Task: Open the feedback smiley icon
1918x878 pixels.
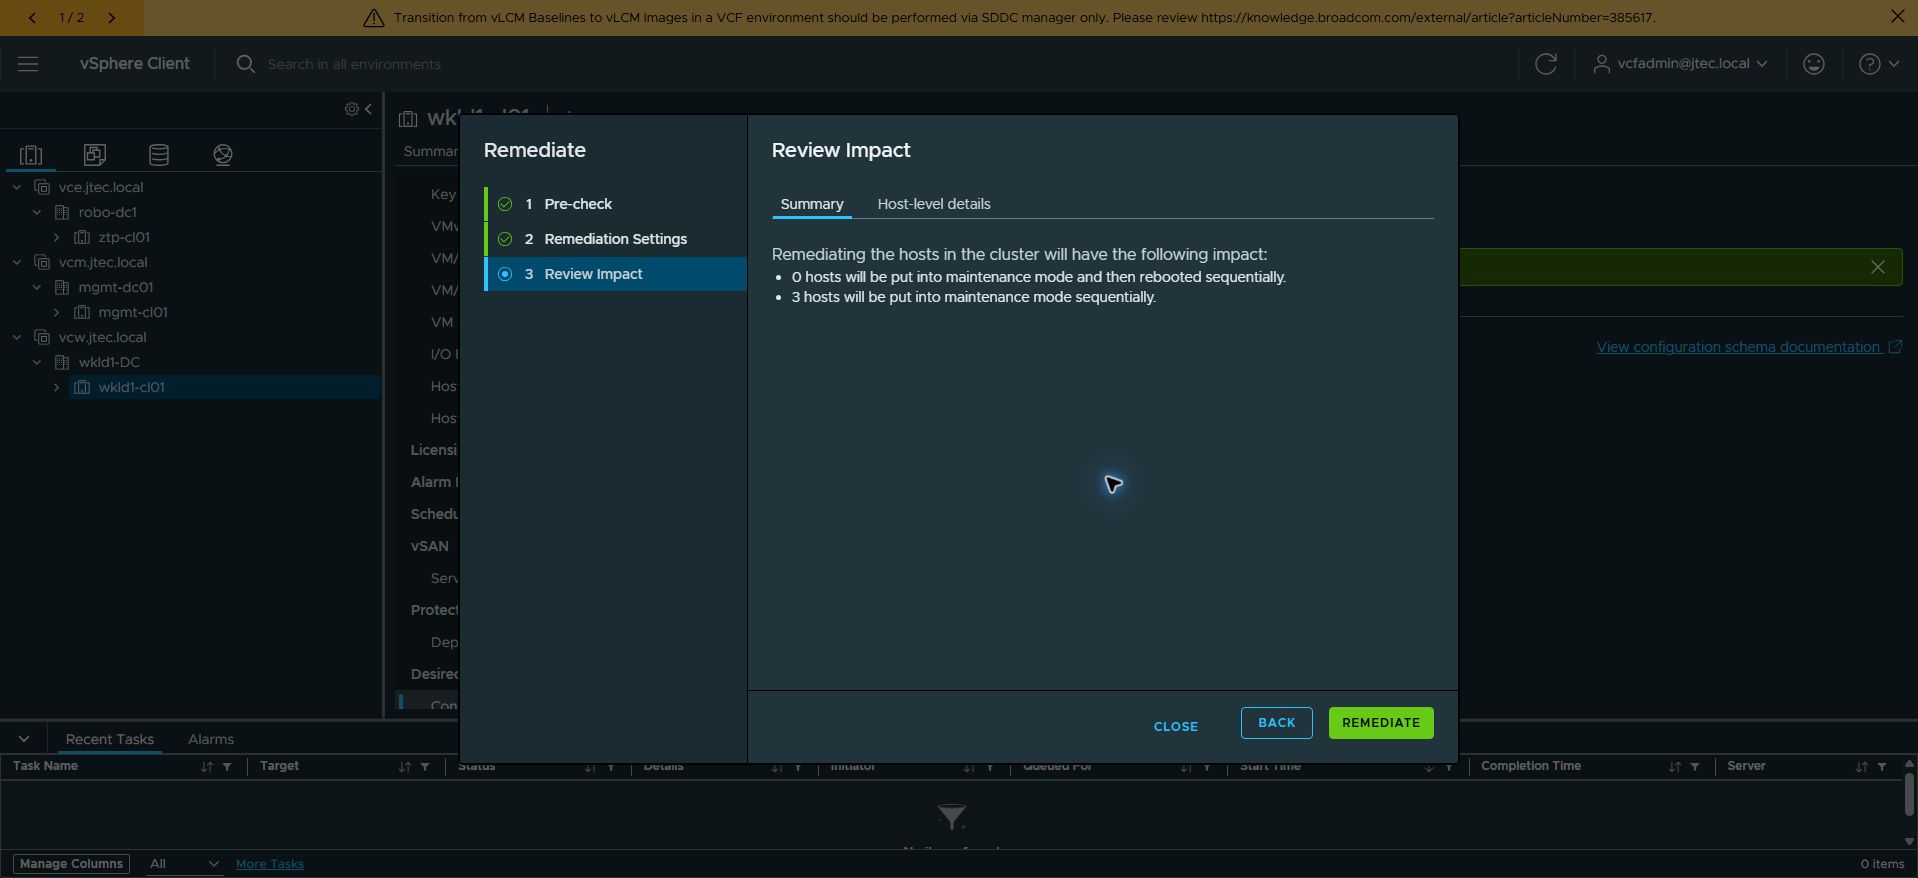Action: tap(1814, 64)
